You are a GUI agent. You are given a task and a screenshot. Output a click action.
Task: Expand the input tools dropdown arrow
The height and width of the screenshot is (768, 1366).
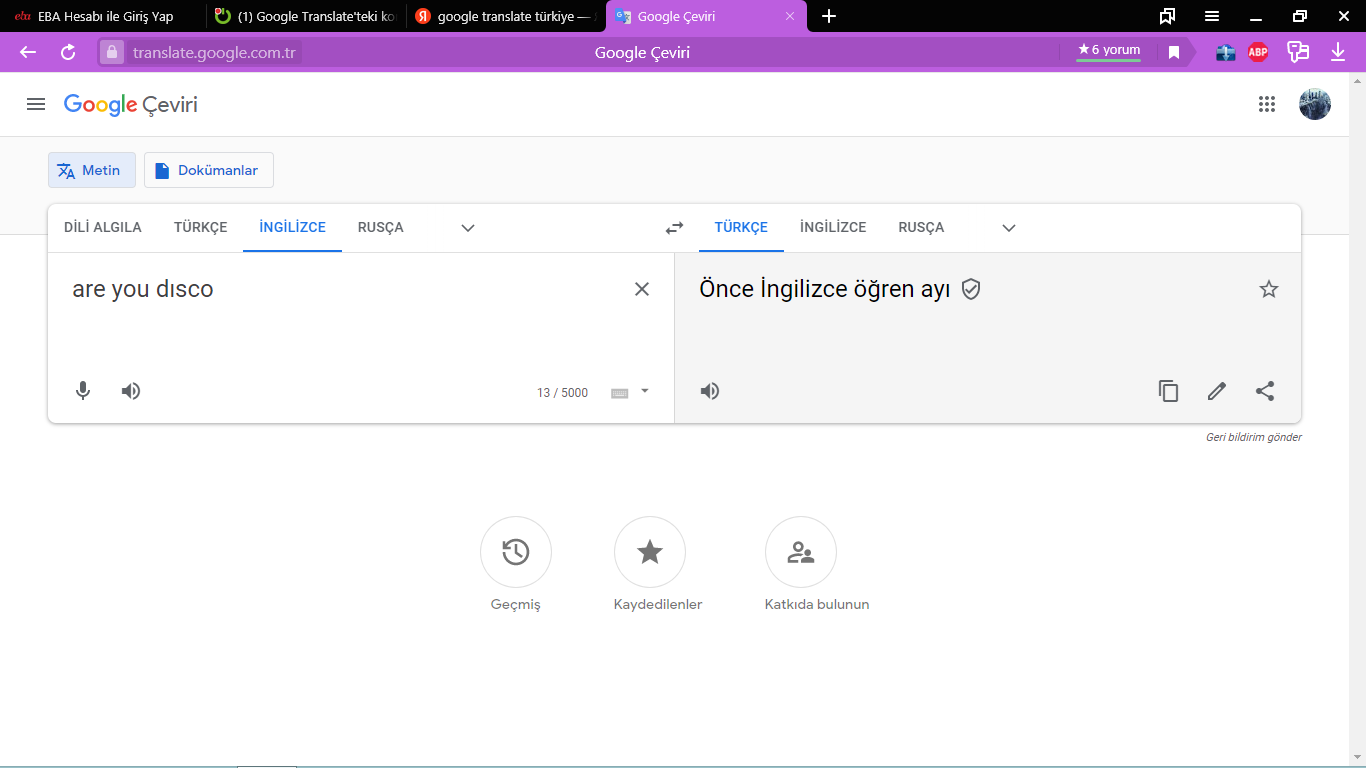click(x=645, y=391)
